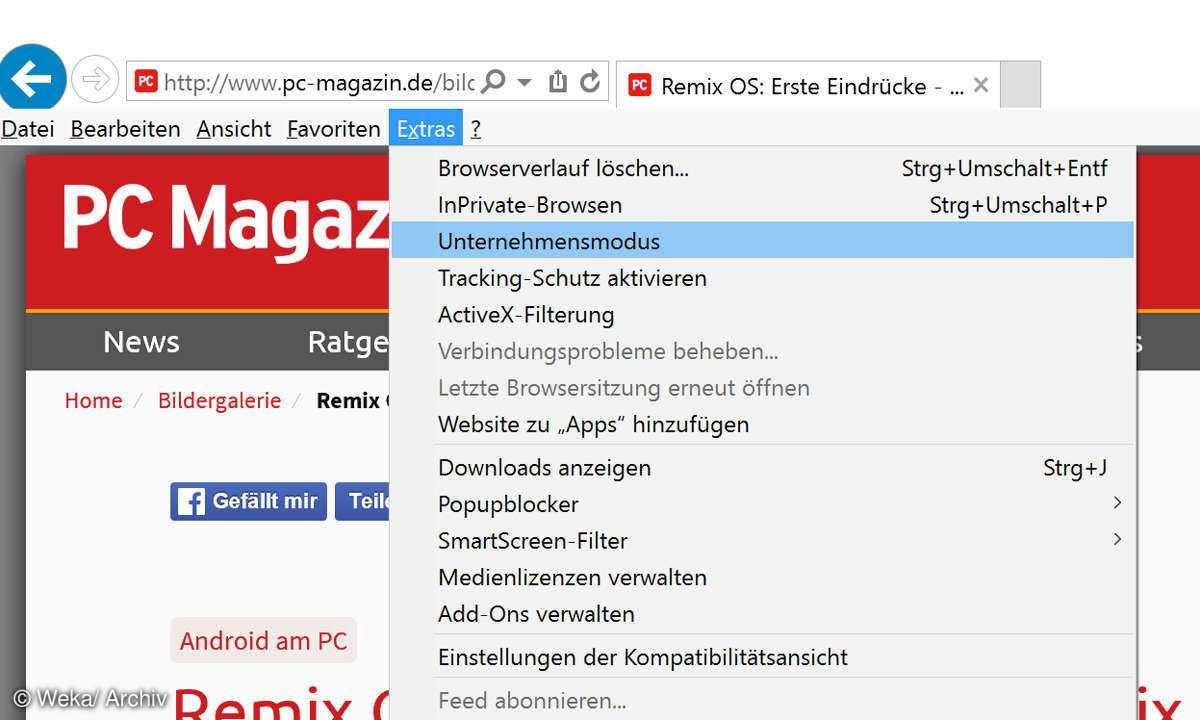Open the Ansicht menu
1200x720 pixels.
pos(234,129)
